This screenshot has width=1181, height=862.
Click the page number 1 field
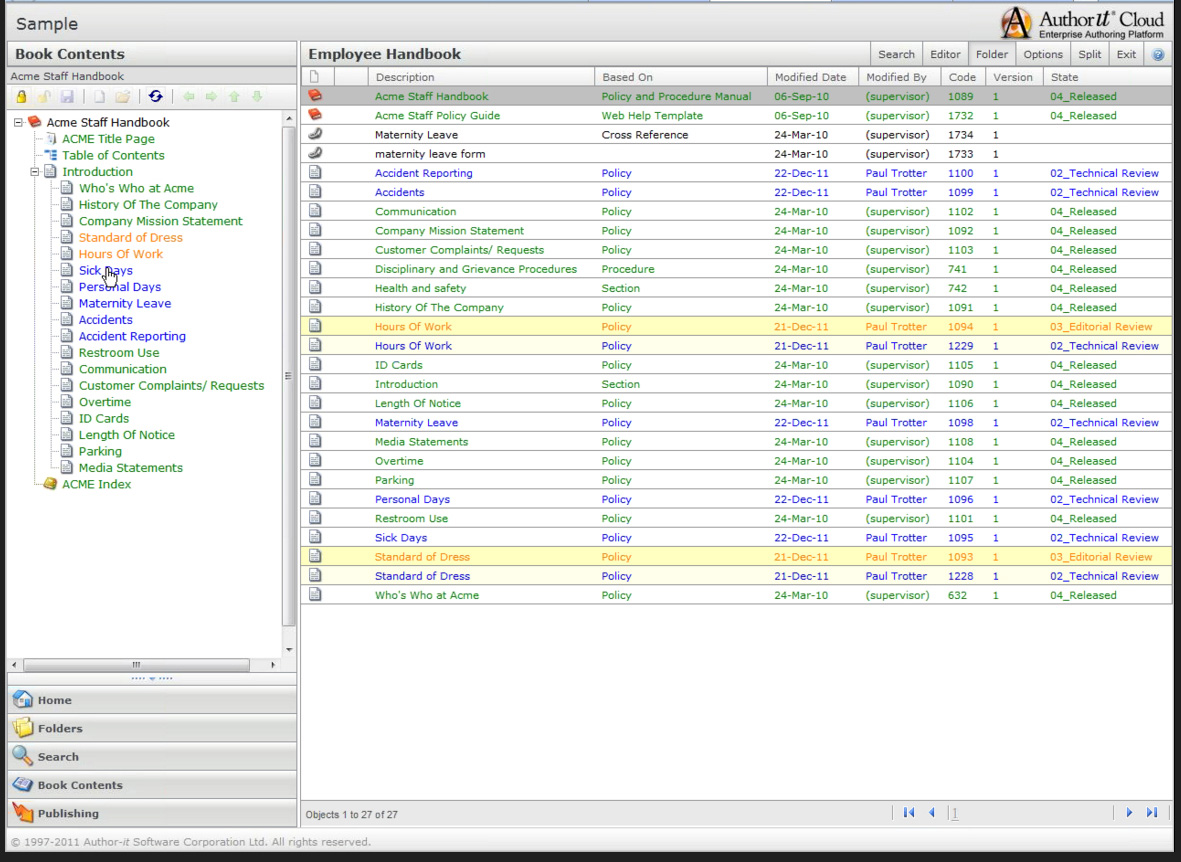pos(954,813)
